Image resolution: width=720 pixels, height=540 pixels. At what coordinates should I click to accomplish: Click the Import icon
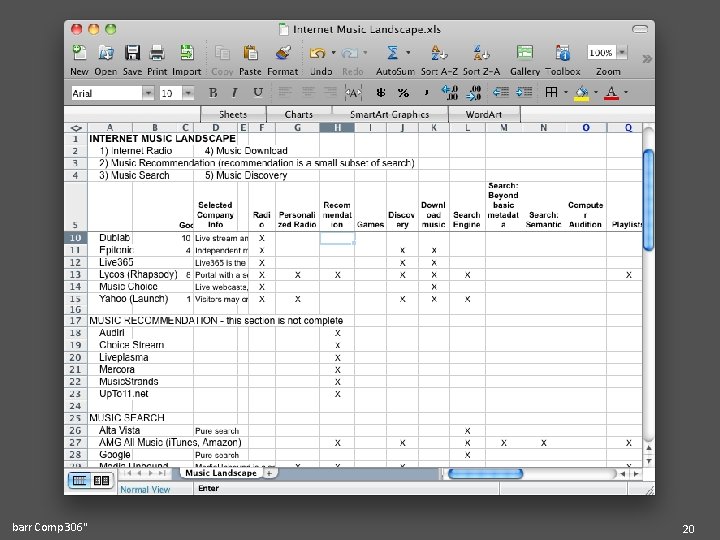tap(186, 53)
